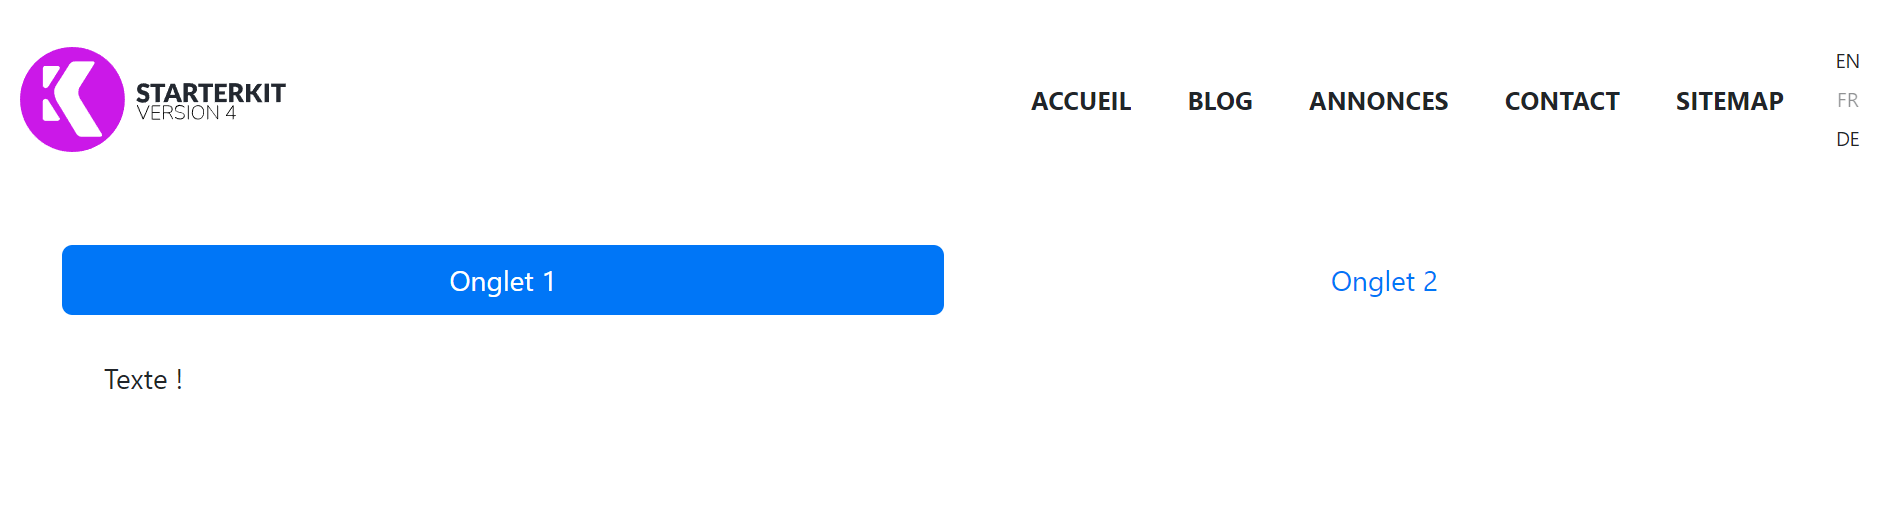Image resolution: width=1891 pixels, height=527 pixels.
Task: Go to the BLOG menu item
Action: (1220, 101)
